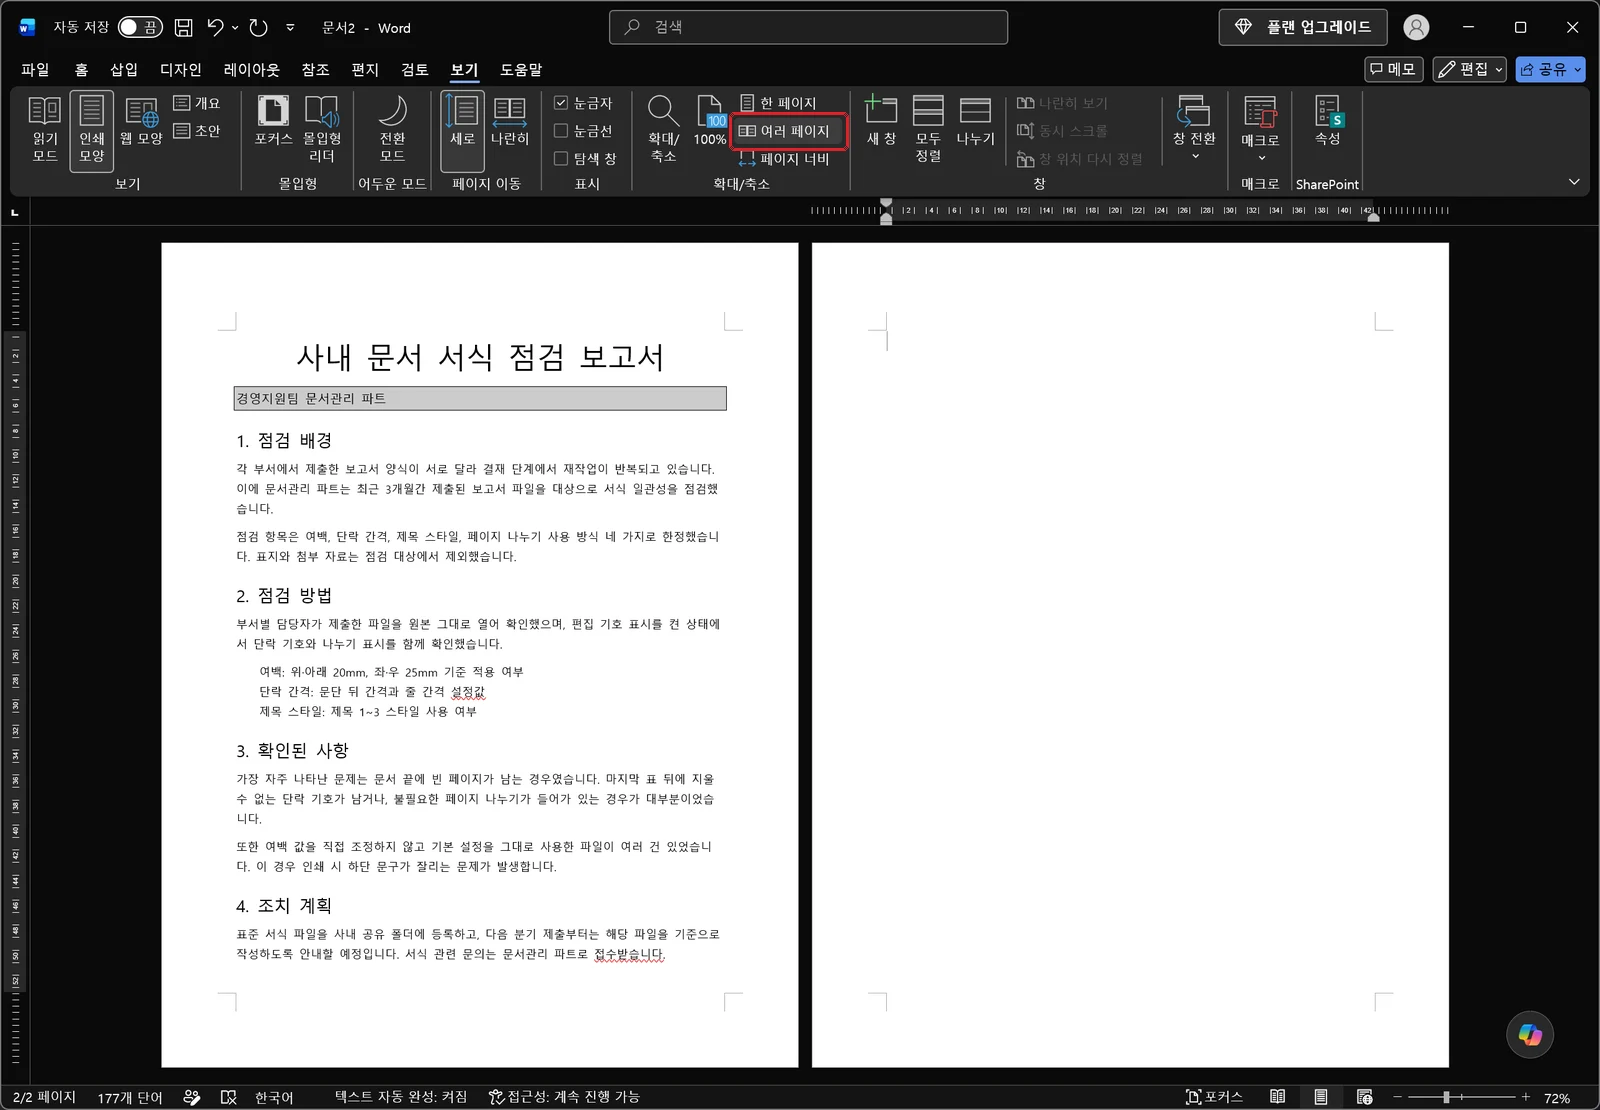The height and width of the screenshot is (1110, 1600).
Task: Toggle AutoSave switch (자동 저장)
Action: tap(140, 27)
